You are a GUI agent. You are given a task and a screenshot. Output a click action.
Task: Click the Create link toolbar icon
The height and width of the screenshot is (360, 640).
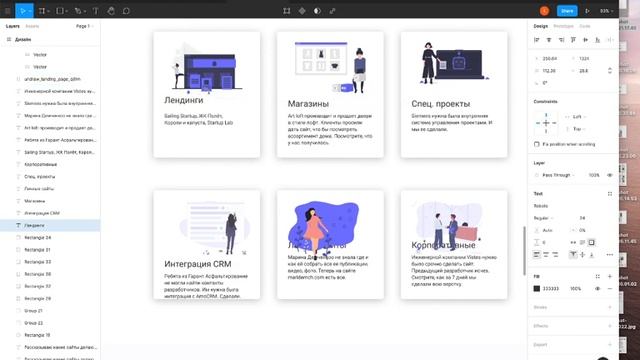tap(332, 11)
